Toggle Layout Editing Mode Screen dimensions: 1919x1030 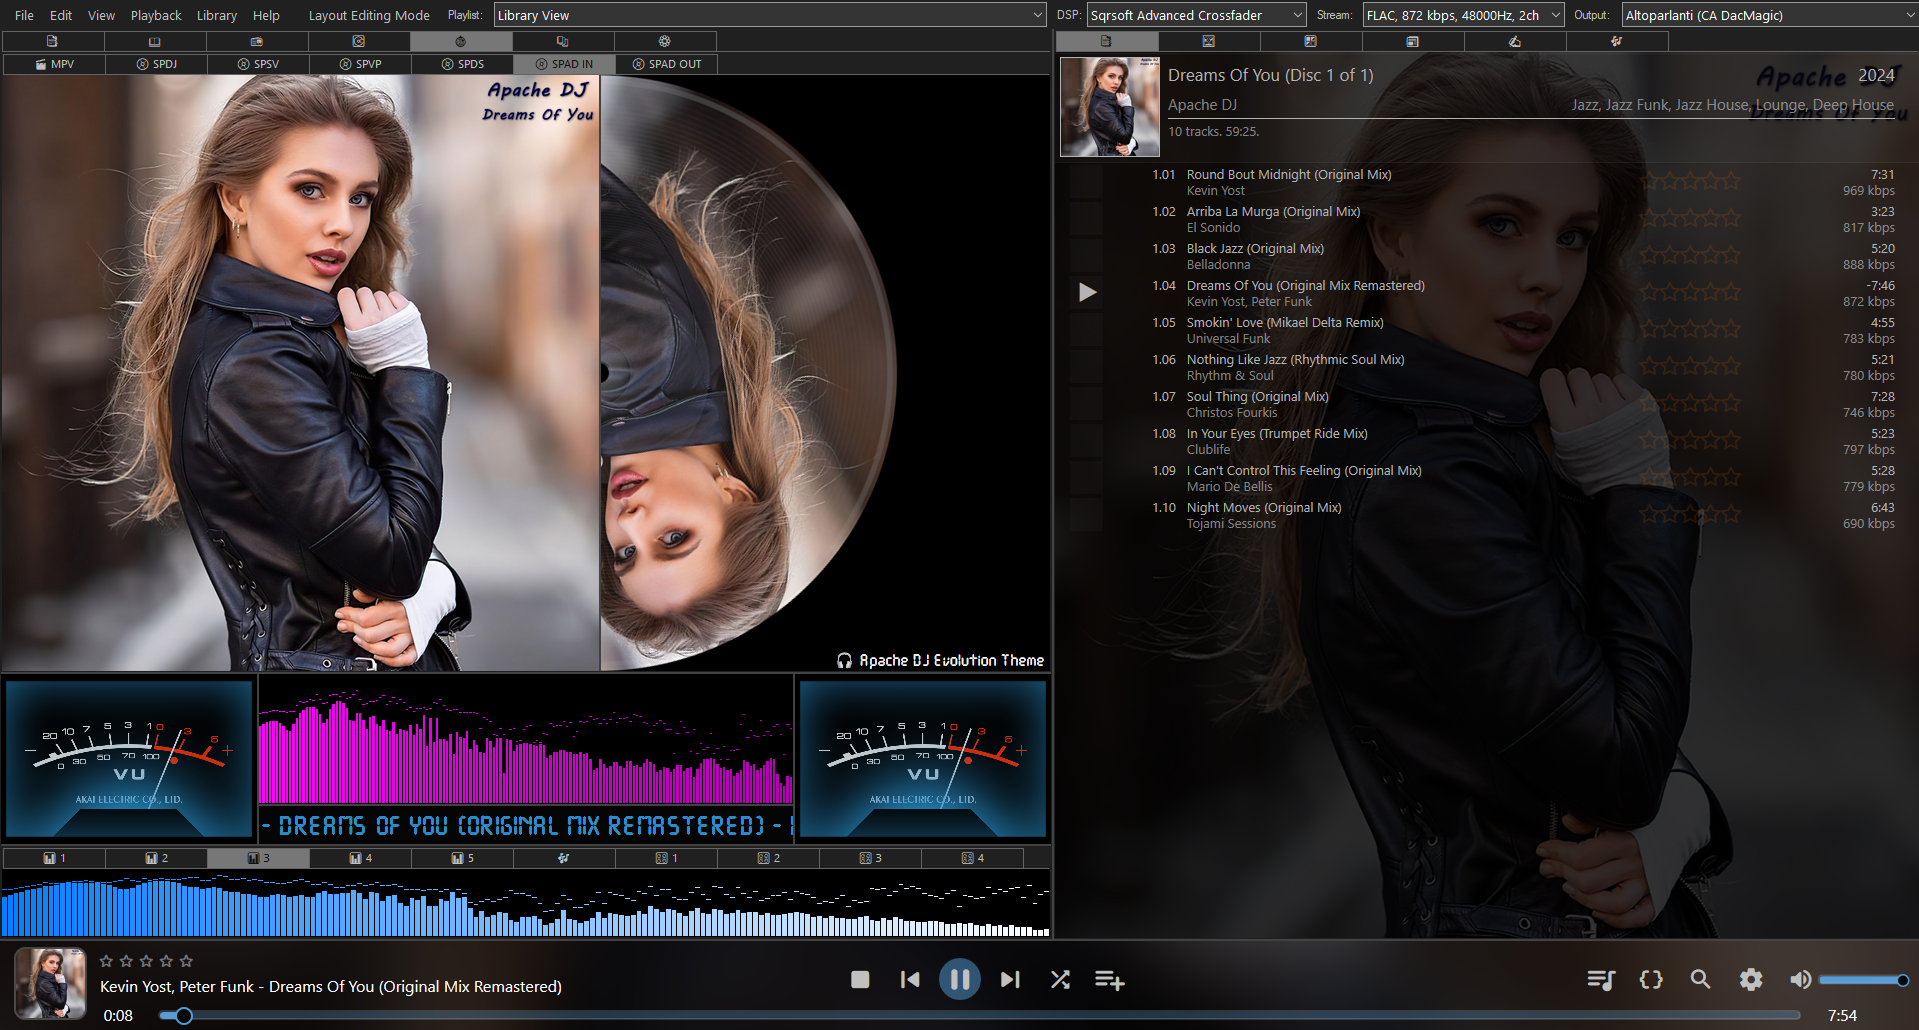pos(369,15)
